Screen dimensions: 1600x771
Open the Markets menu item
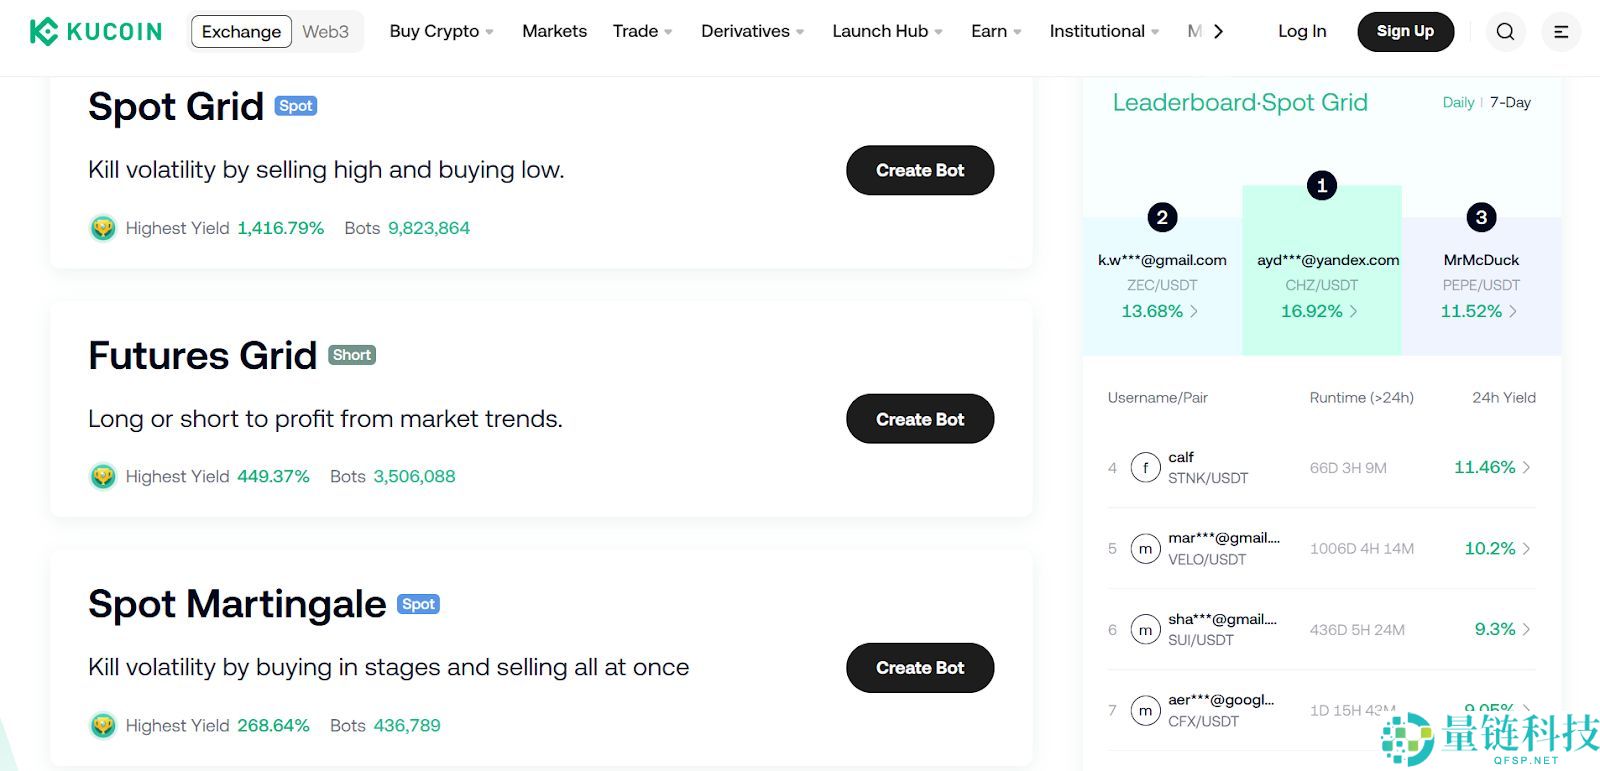pyautogui.click(x=554, y=31)
